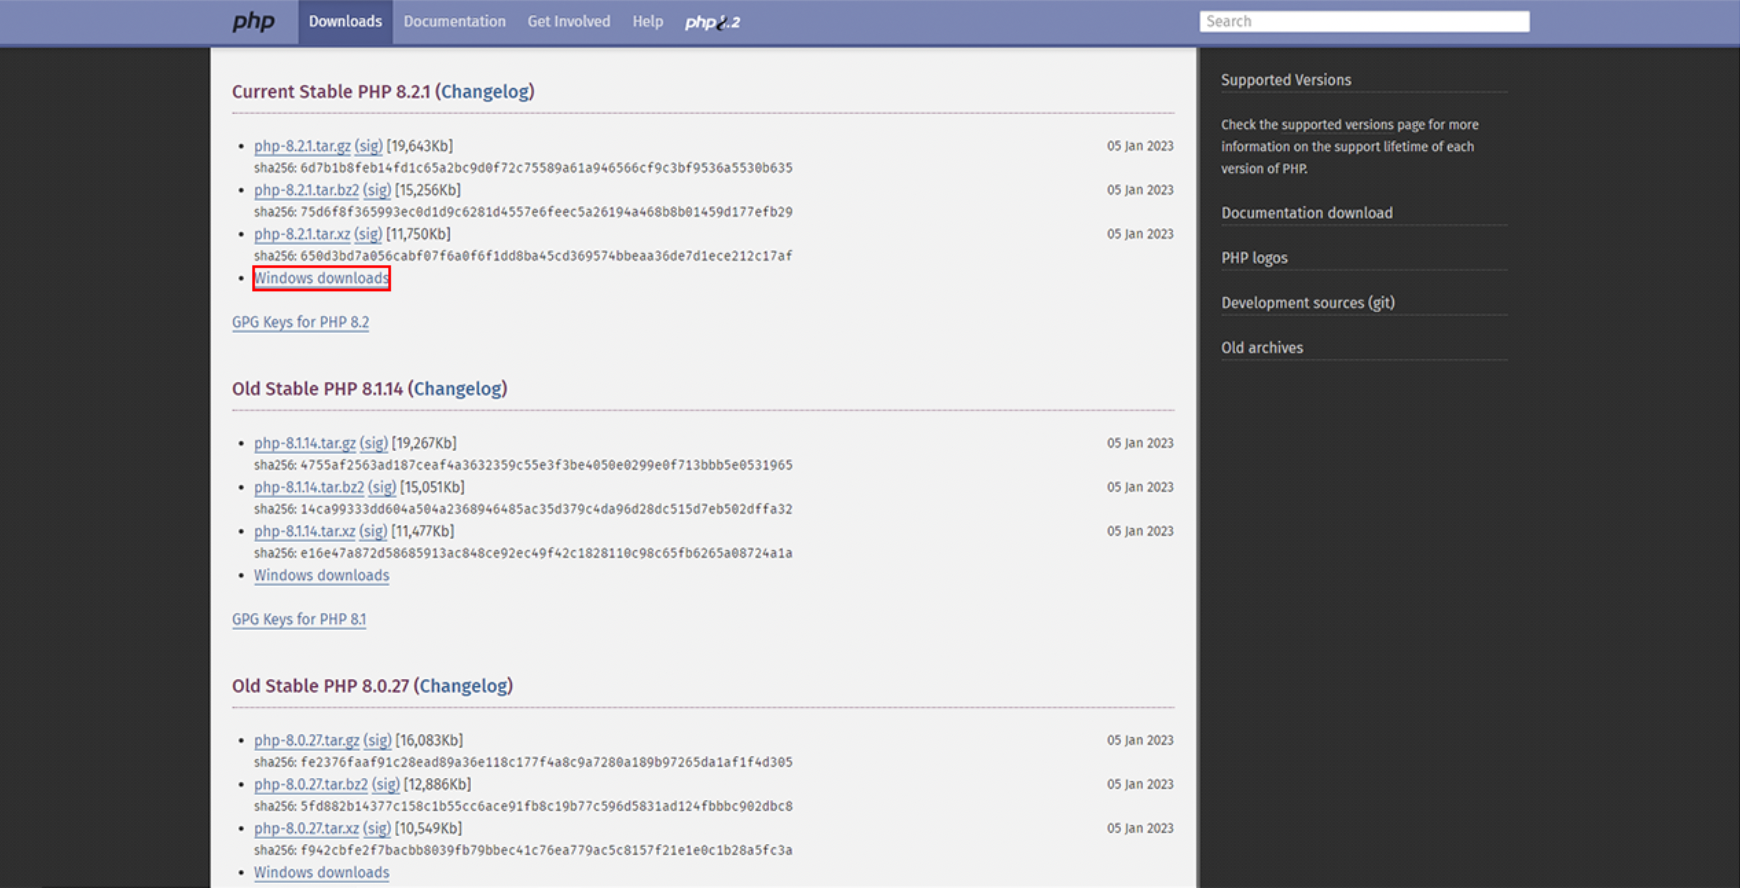This screenshot has width=1740, height=888.
Task: Open Development sources (git) link
Action: click(x=1308, y=302)
